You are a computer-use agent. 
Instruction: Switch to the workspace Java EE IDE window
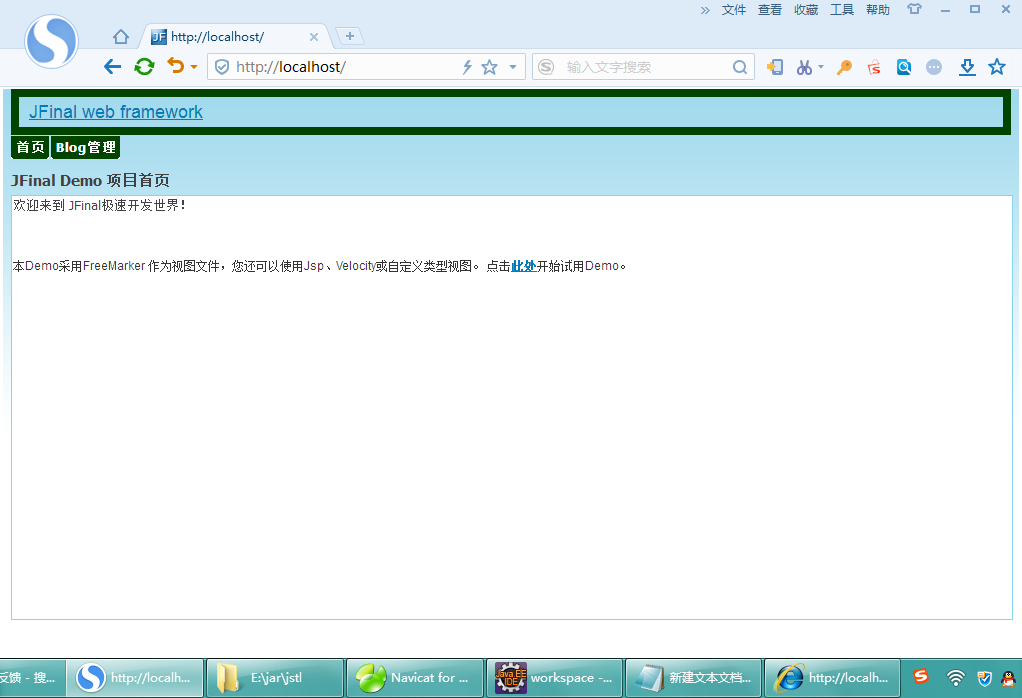pos(555,678)
